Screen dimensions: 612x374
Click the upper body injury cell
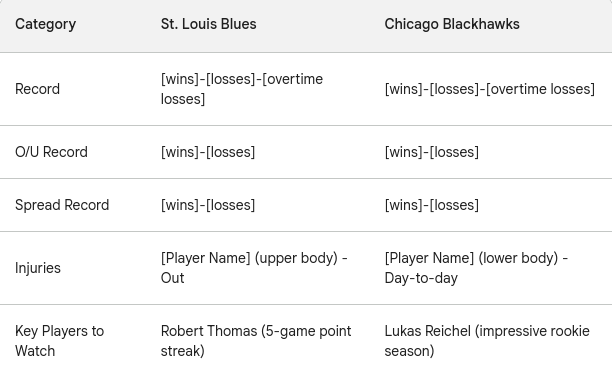254,268
